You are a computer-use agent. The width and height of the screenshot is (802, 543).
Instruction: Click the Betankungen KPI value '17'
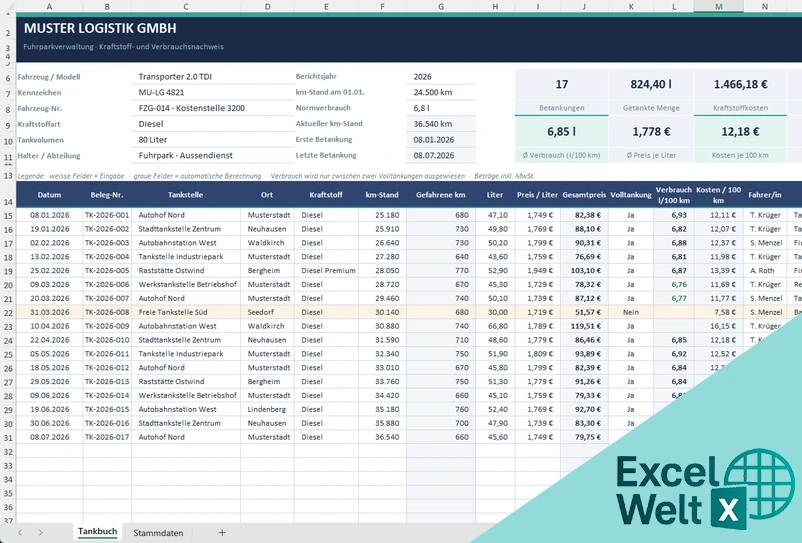click(x=562, y=84)
